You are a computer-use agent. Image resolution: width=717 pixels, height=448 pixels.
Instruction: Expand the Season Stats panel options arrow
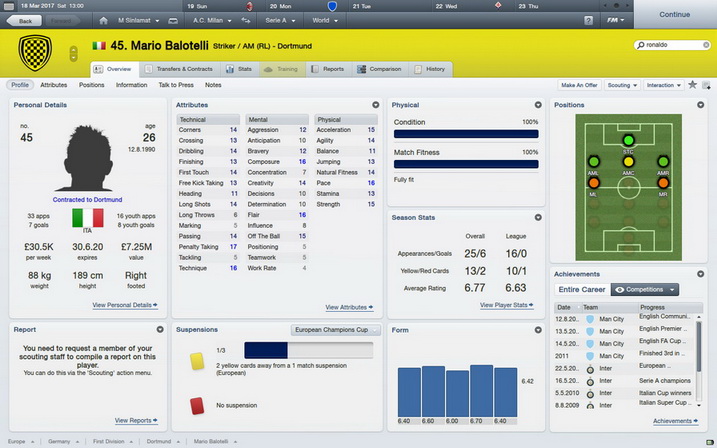pos(538,218)
